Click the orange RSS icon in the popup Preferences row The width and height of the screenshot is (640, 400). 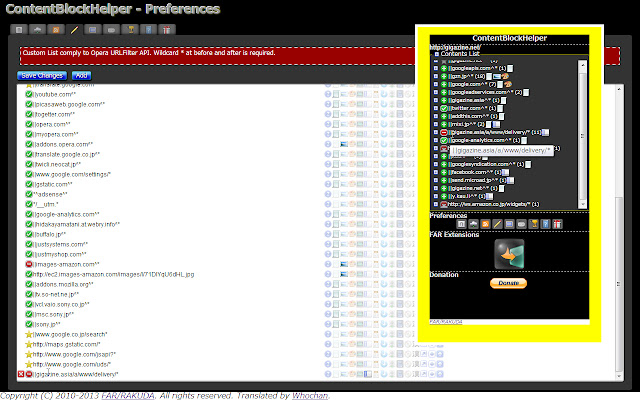(x=485, y=224)
